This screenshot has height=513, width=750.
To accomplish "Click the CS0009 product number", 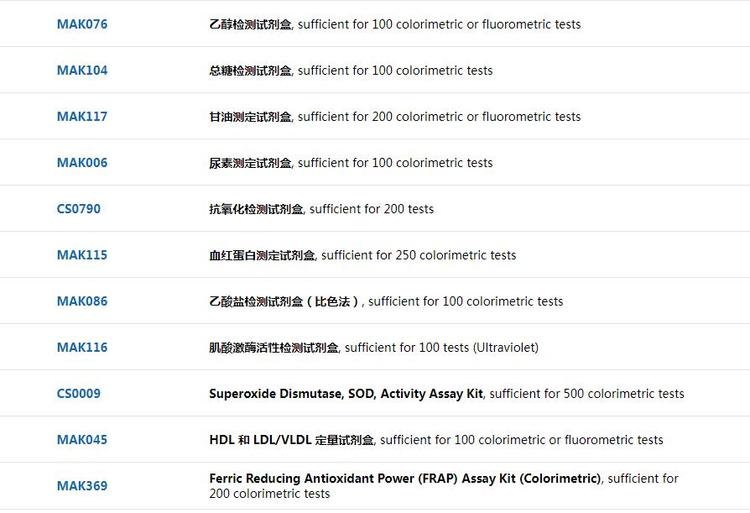I will tap(79, 393).
